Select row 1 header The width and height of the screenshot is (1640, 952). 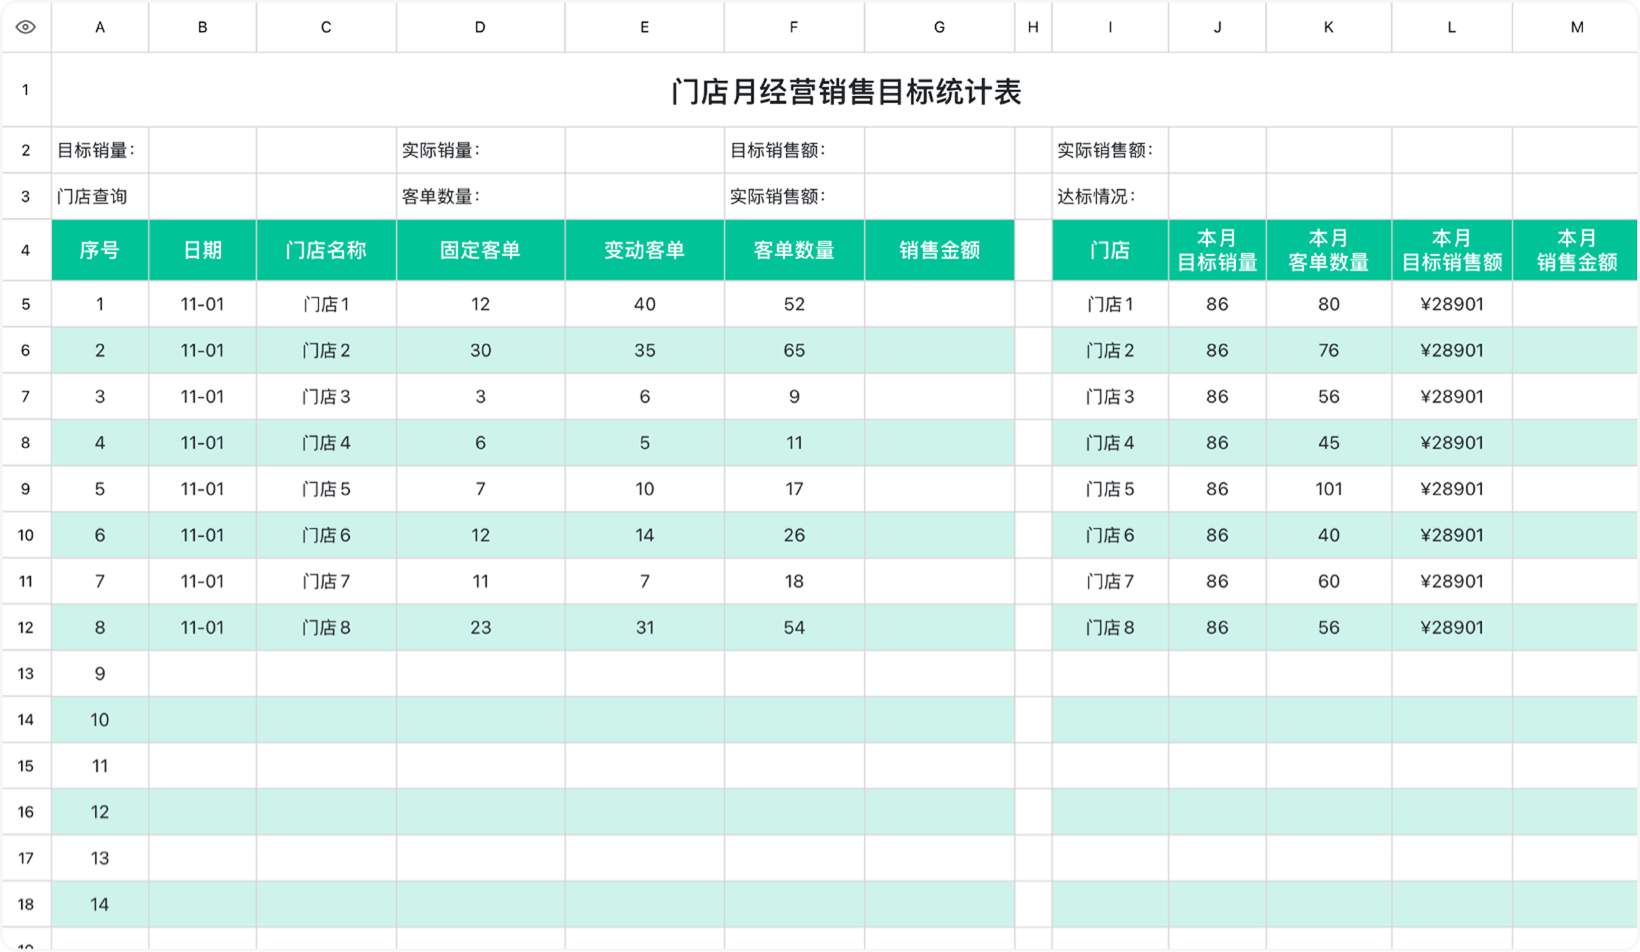pyautogui.click(x=26, y=90)
